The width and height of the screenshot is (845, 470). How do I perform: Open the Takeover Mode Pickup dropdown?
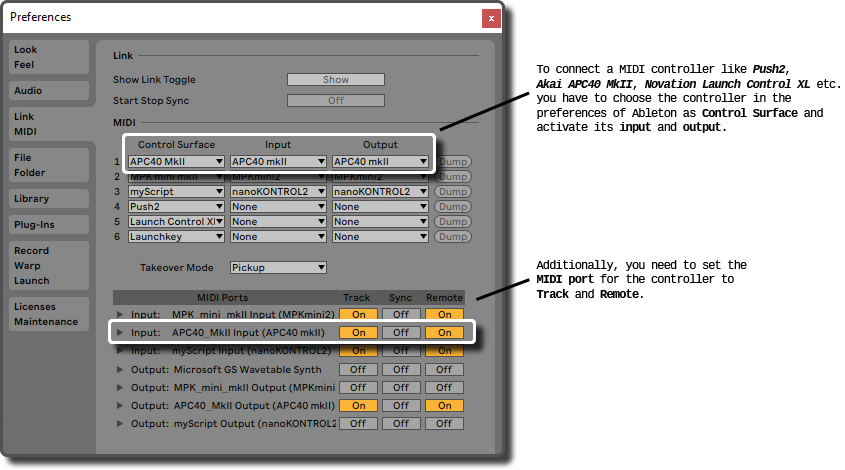pos(278,267)
